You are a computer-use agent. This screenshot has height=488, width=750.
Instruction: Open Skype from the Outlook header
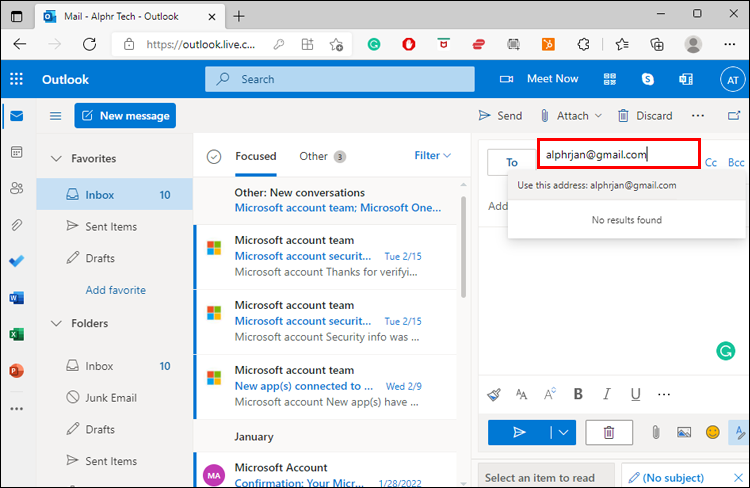[648, 79]
